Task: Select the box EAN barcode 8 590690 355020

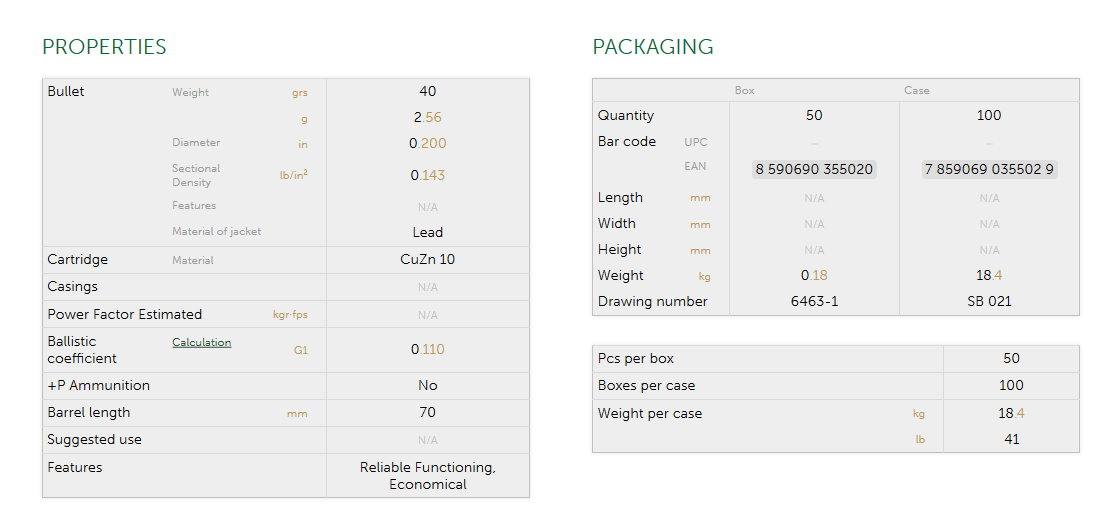Action: 814,169
